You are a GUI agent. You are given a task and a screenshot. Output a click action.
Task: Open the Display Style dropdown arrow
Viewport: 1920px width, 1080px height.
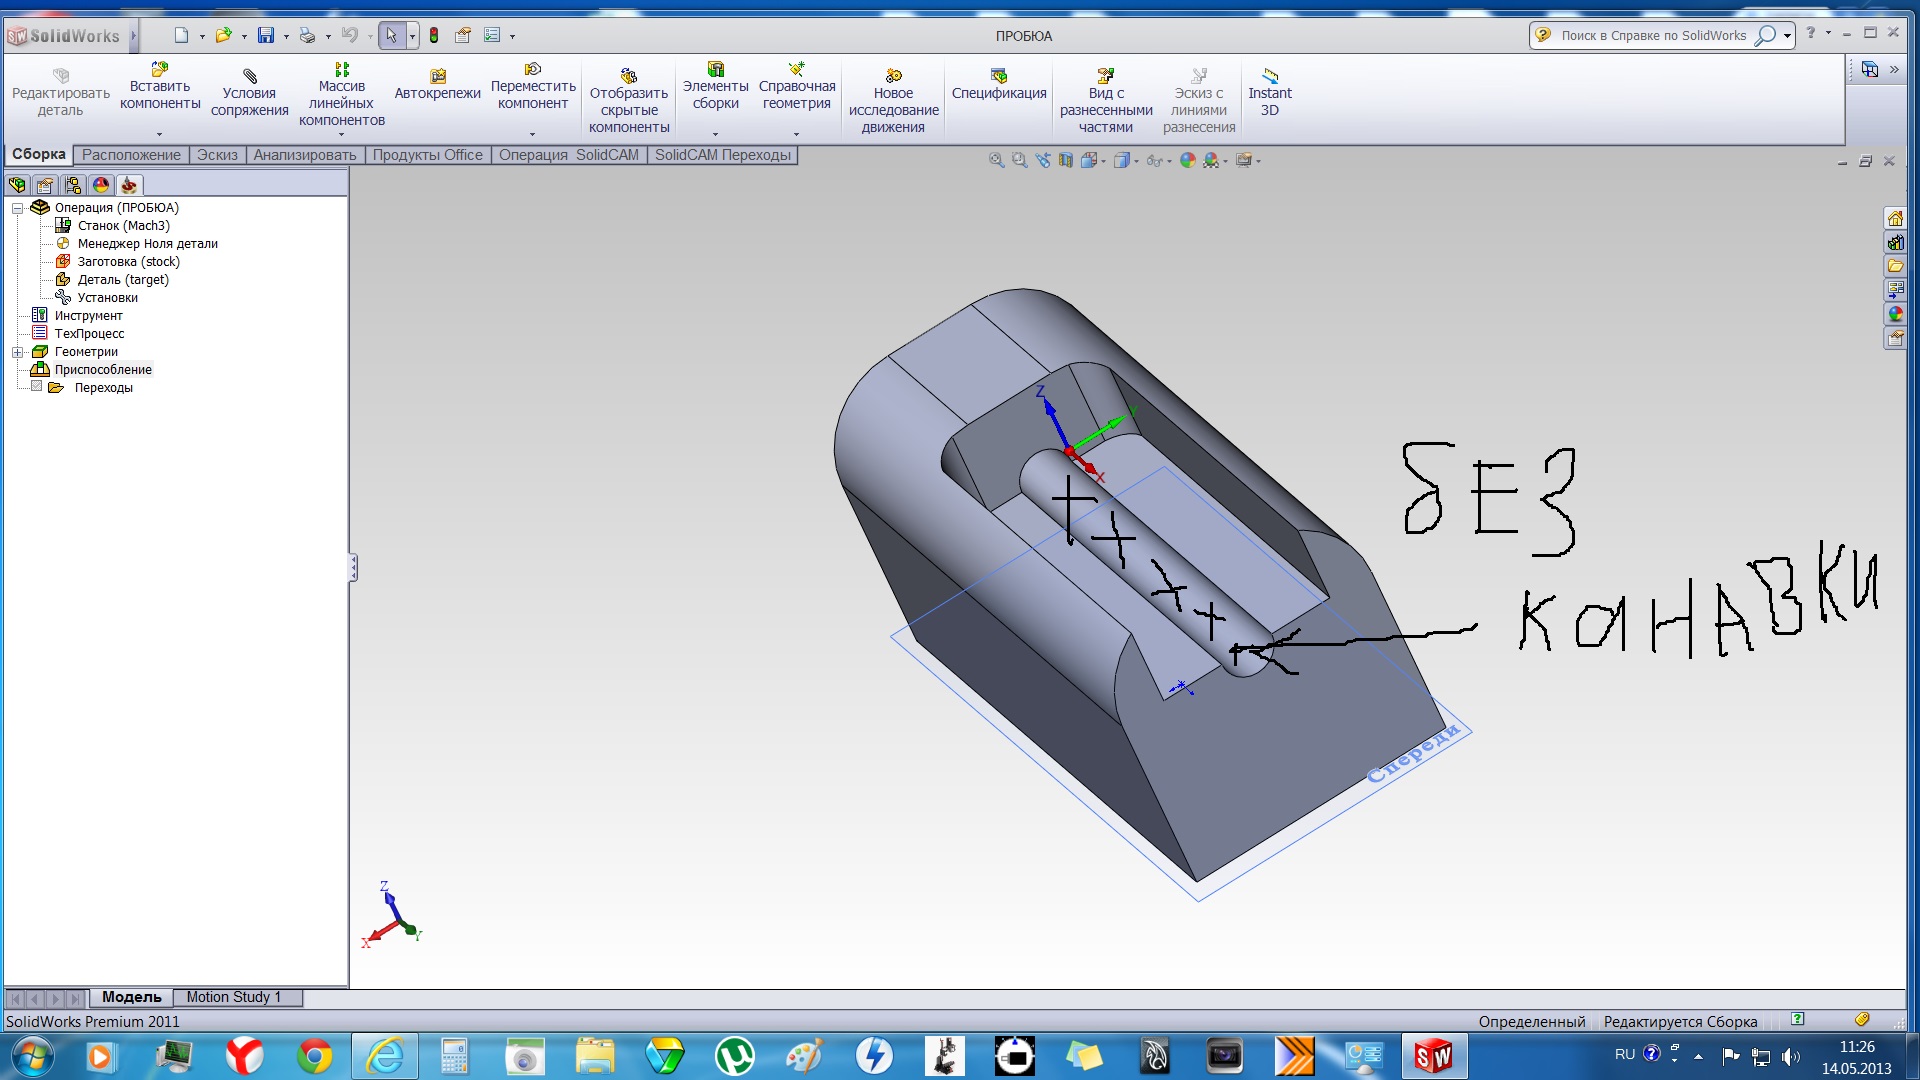click(1136, 161)
